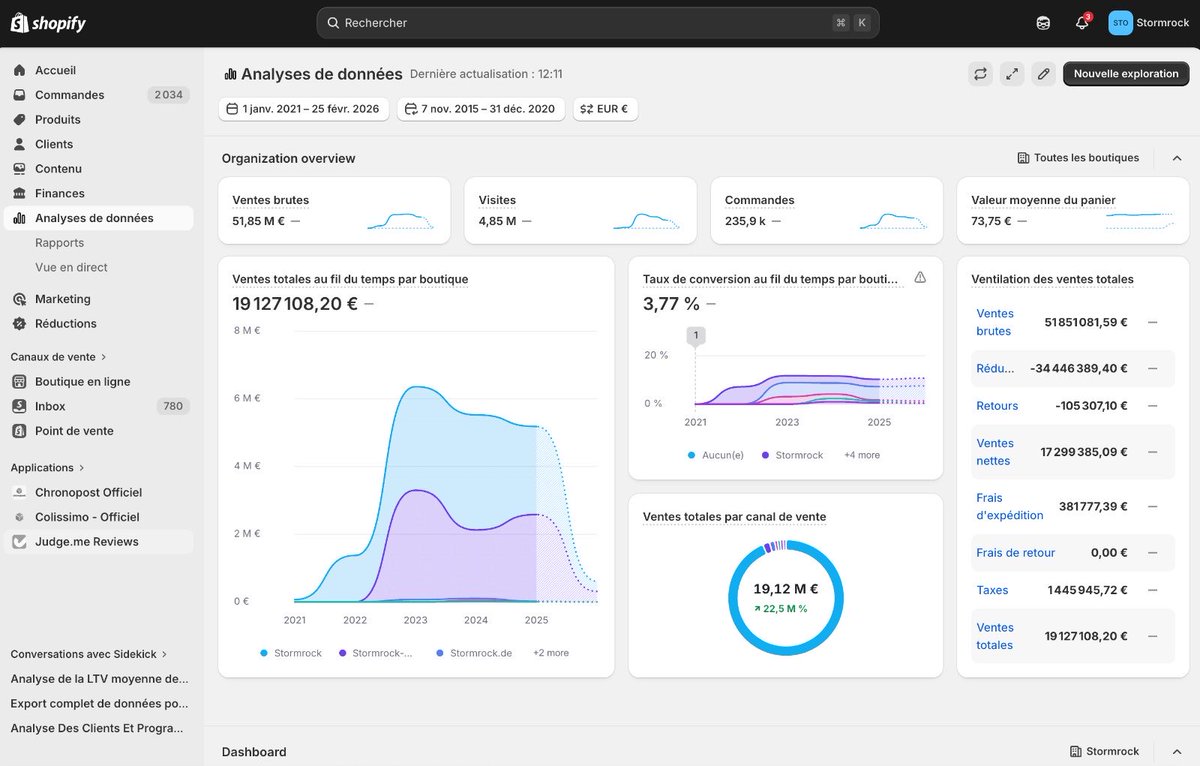Open Frais d'expédition breakdown link
Viewport: 1200px width, 766px height.
[x=1010, y=506]
